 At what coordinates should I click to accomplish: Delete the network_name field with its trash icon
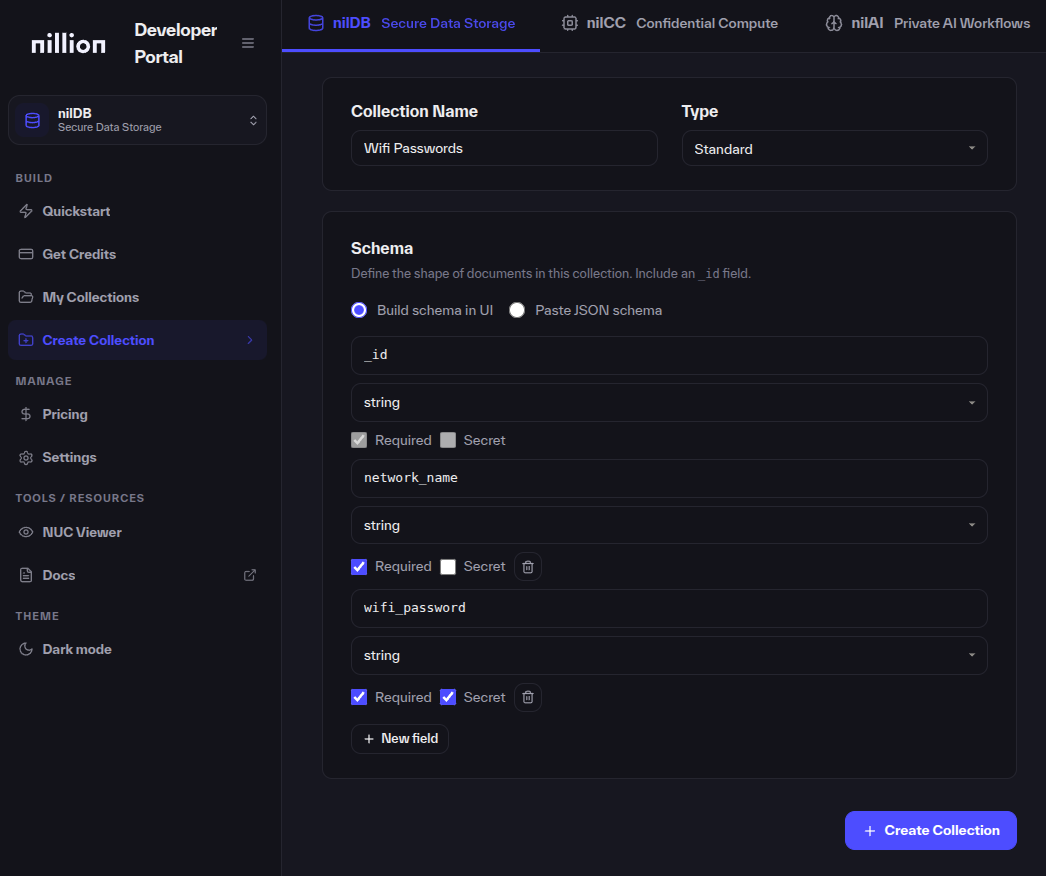(527, 566)
